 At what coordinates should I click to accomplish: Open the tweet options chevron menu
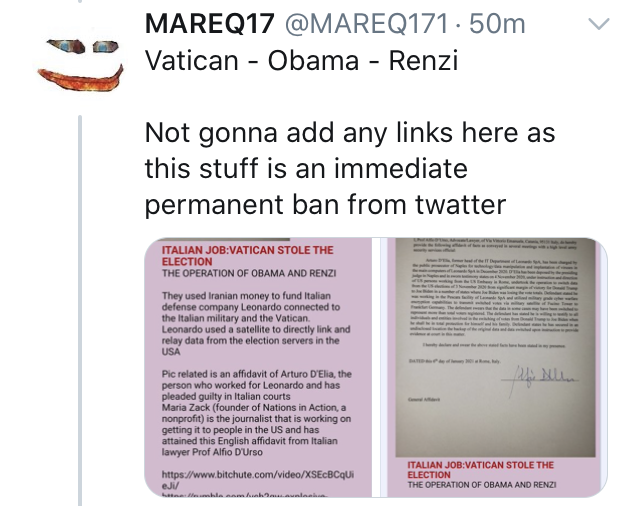click(599, 24)
